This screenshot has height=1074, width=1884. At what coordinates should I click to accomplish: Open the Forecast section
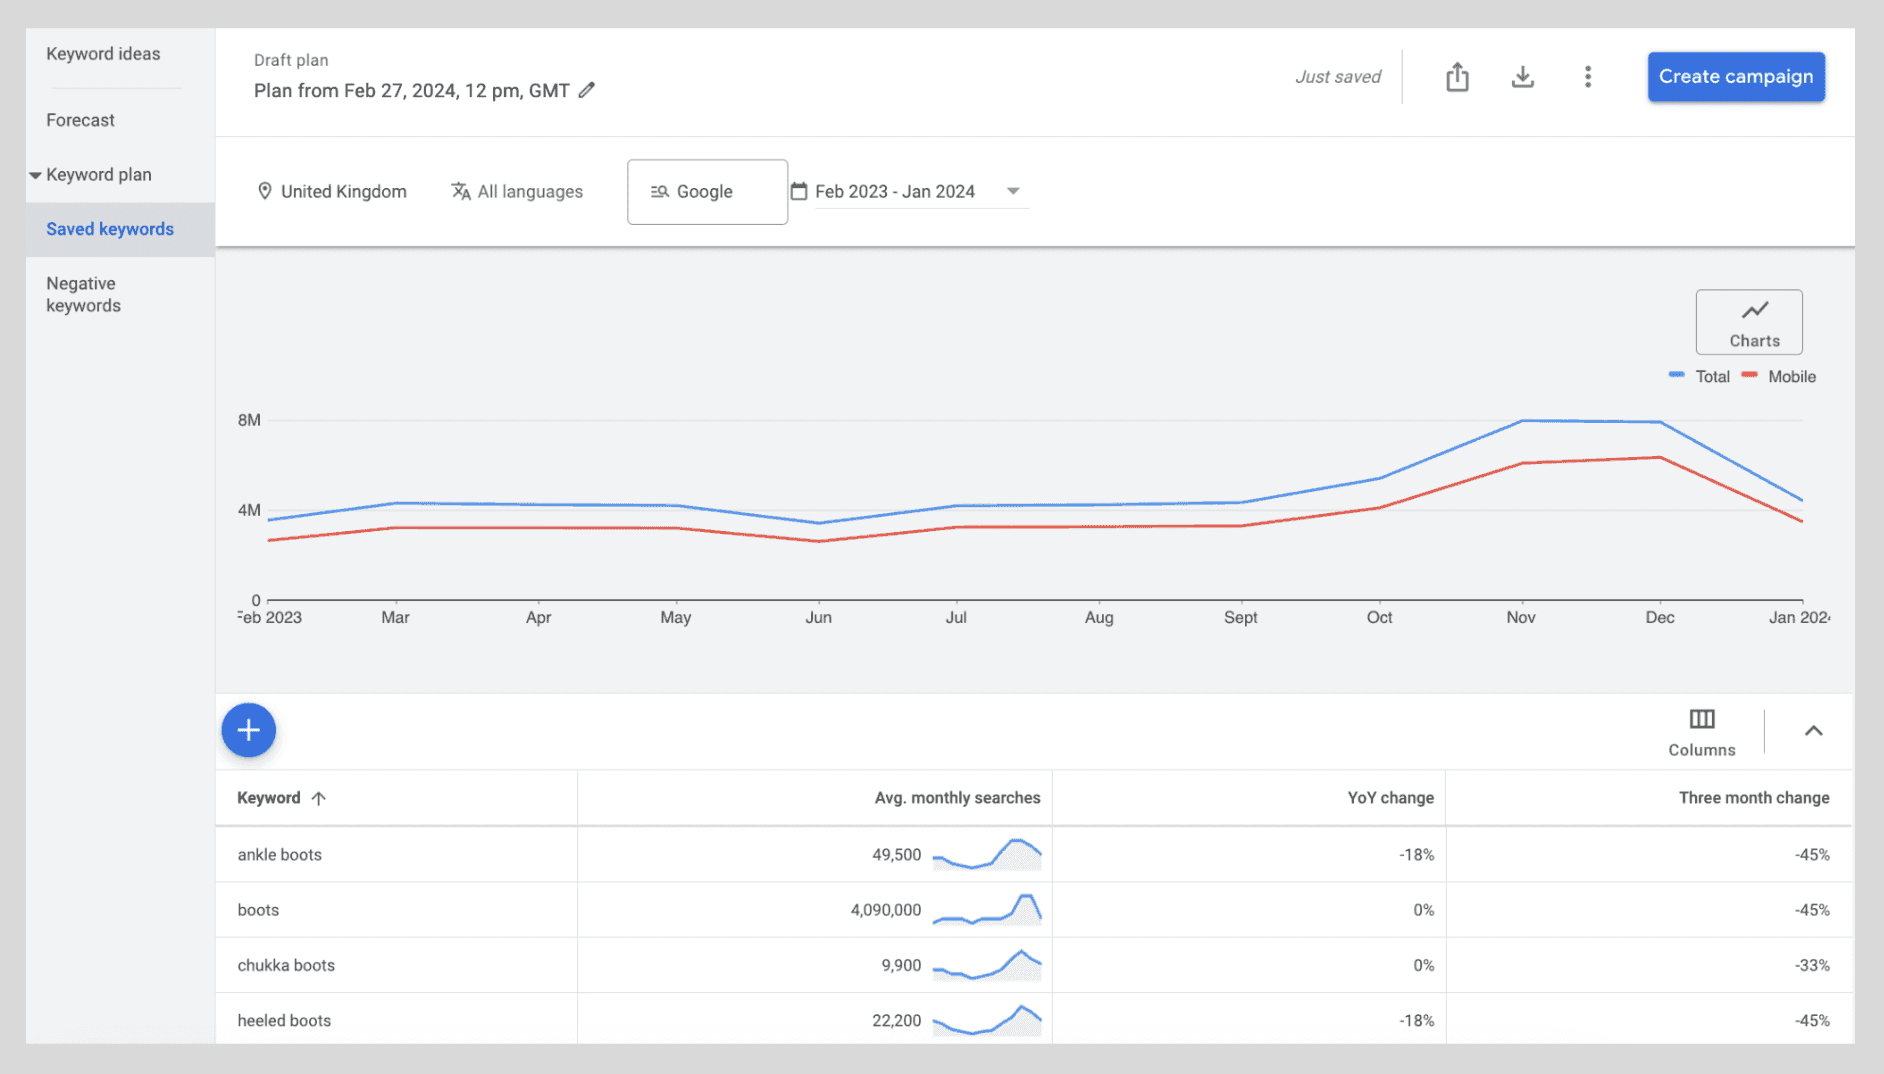coord(80,120)
